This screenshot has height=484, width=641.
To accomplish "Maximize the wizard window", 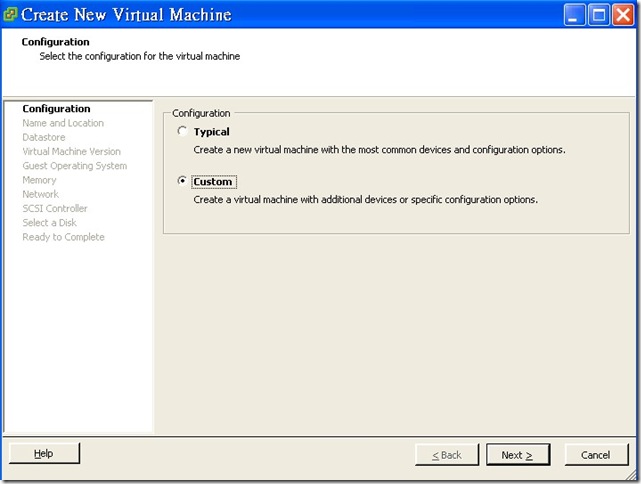I will point(598,15).
